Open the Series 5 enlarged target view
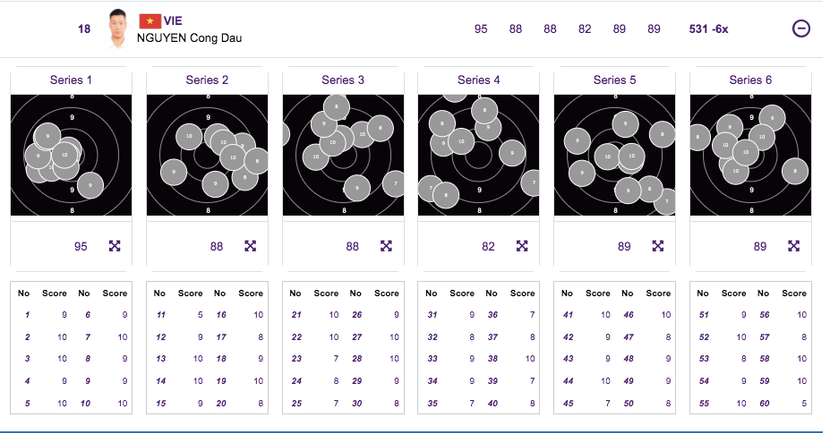Viewport: 830px width, 433px height. 658,246
